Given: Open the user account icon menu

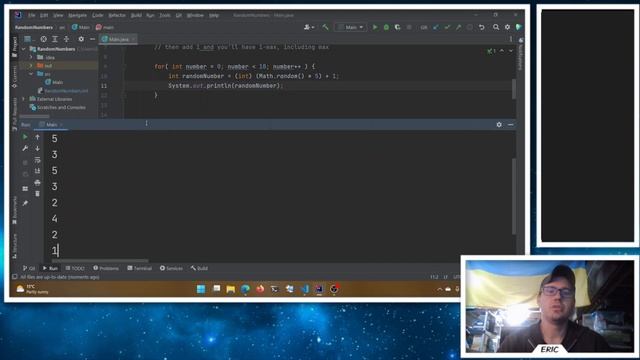Looking at the screenshot, I should point(309,27).
